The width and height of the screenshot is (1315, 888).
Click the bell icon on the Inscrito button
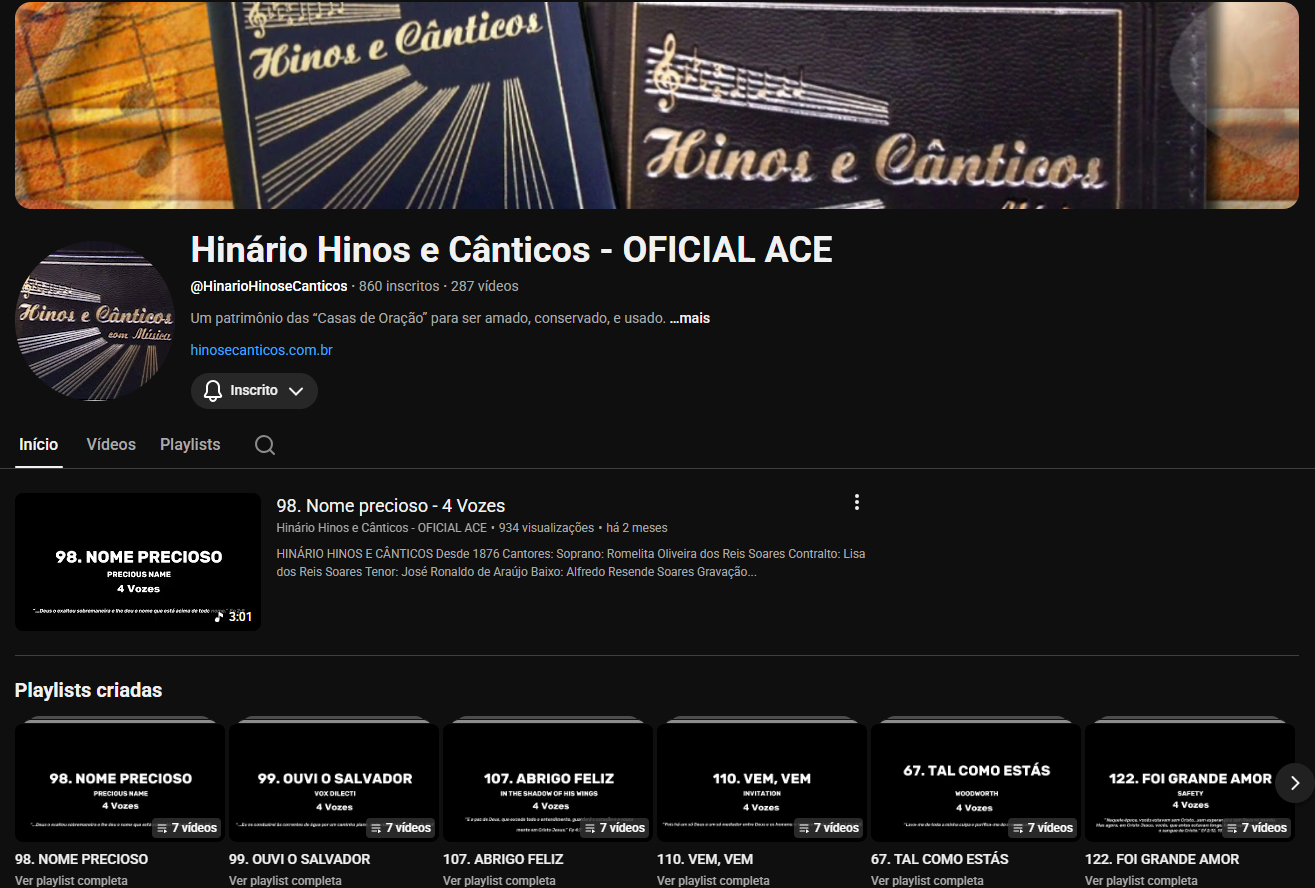[x=212, y=391]
